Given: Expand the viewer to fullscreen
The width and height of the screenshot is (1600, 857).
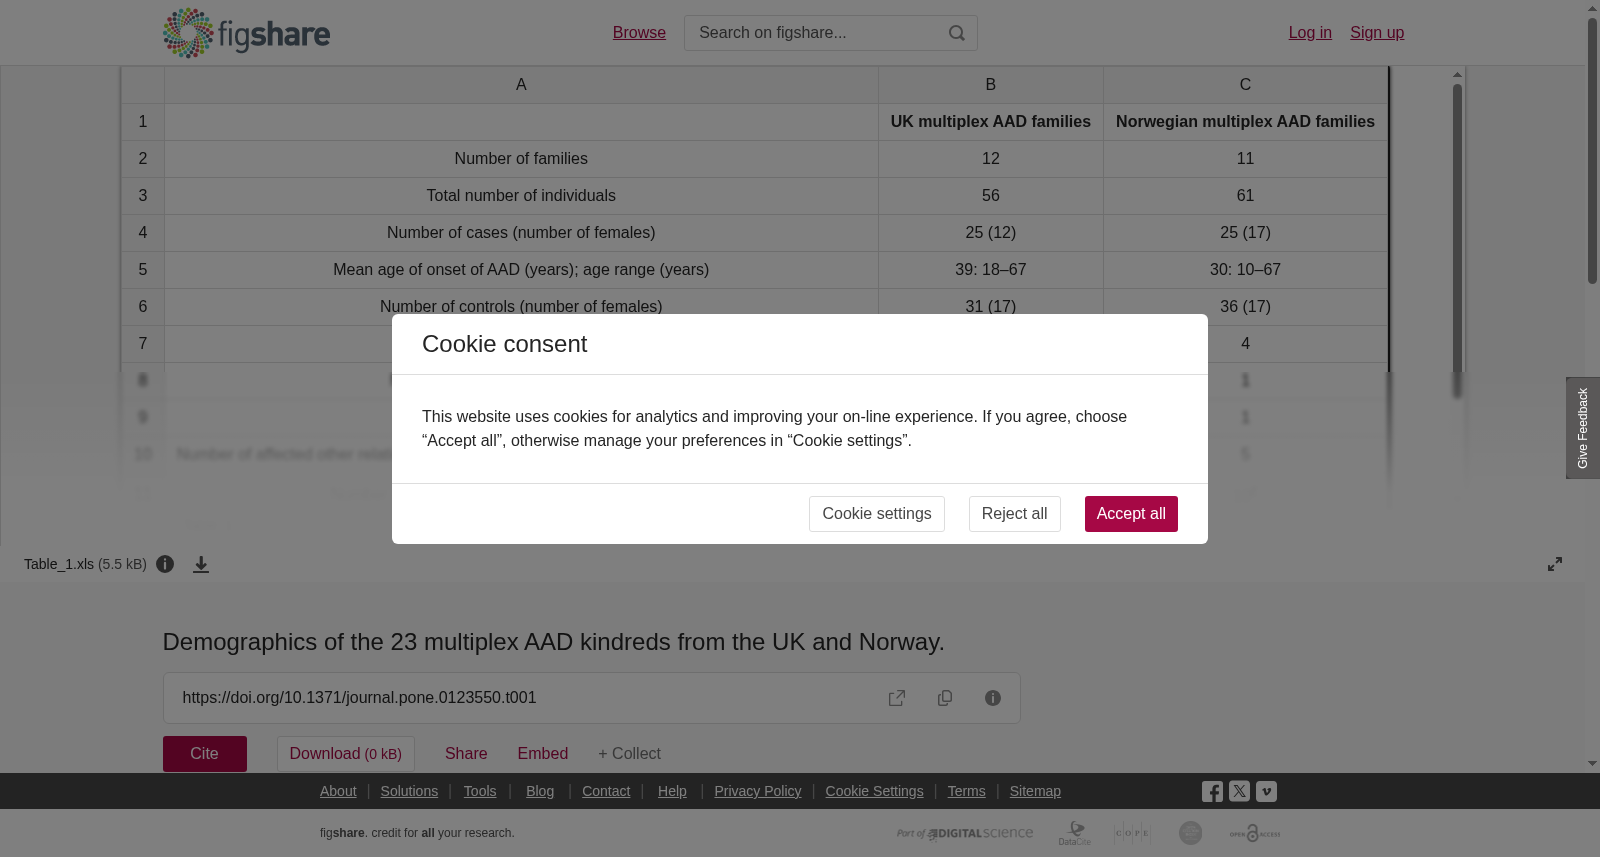Looking at the screenshot, I should click(1555, 564).
